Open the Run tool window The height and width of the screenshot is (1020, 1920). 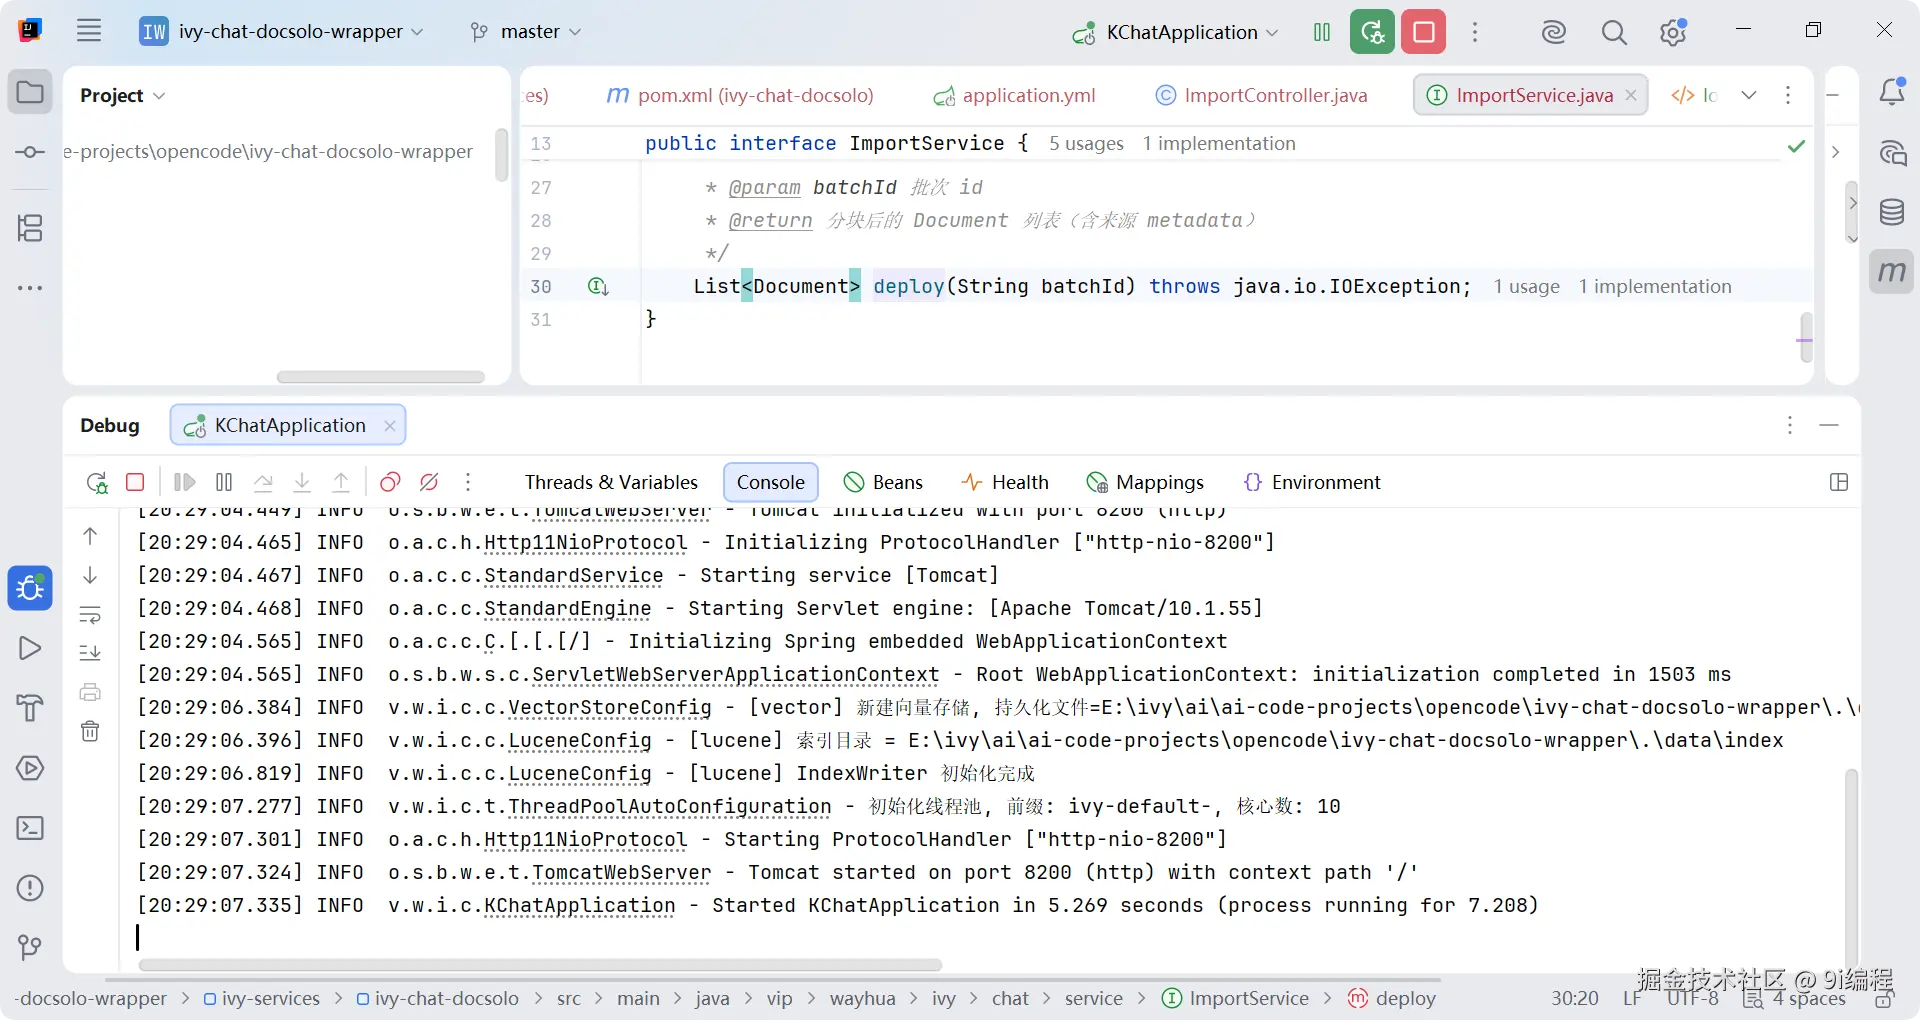click(x=30, y=648)
